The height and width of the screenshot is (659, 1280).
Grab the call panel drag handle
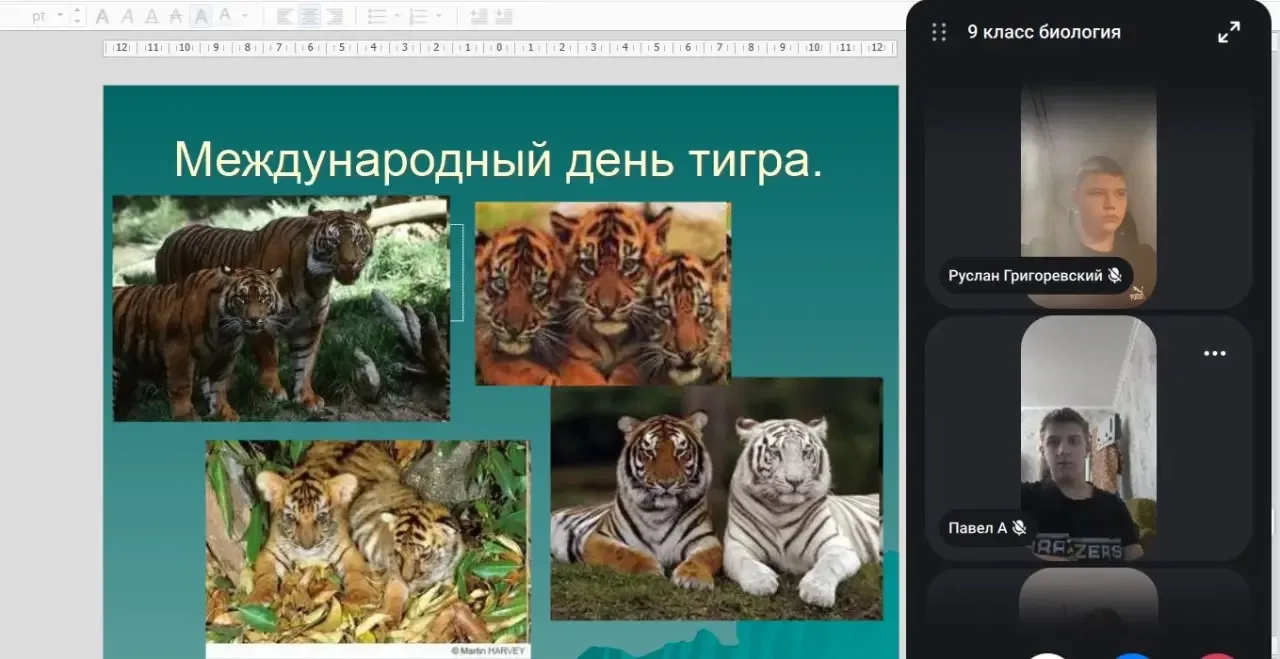(x=939, y=32)
